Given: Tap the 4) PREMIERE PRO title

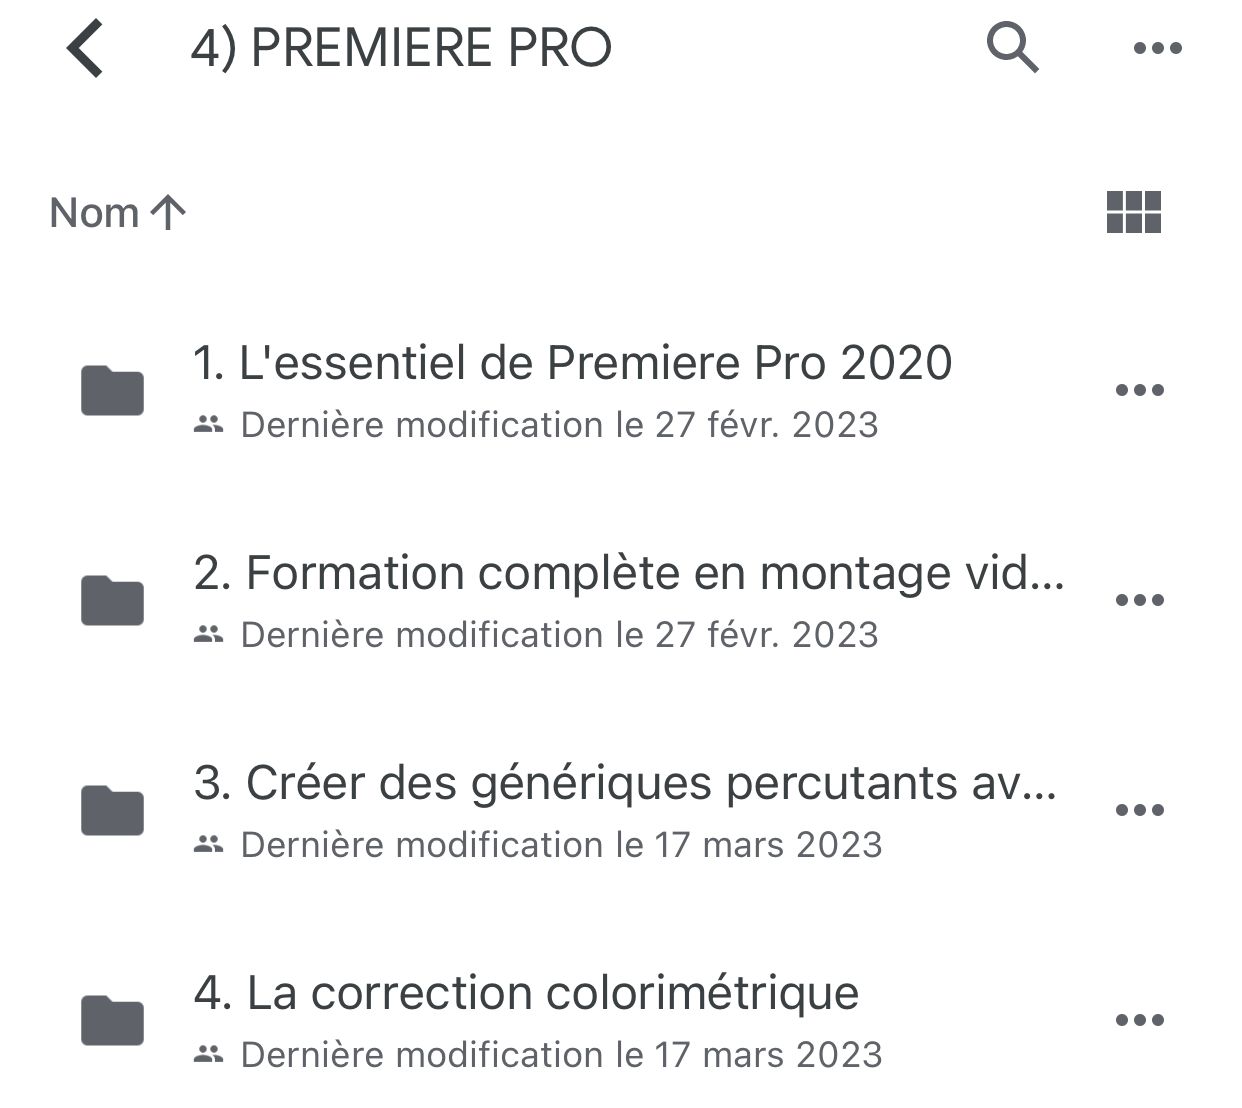Looking at the screenshot, I should 400,48.
